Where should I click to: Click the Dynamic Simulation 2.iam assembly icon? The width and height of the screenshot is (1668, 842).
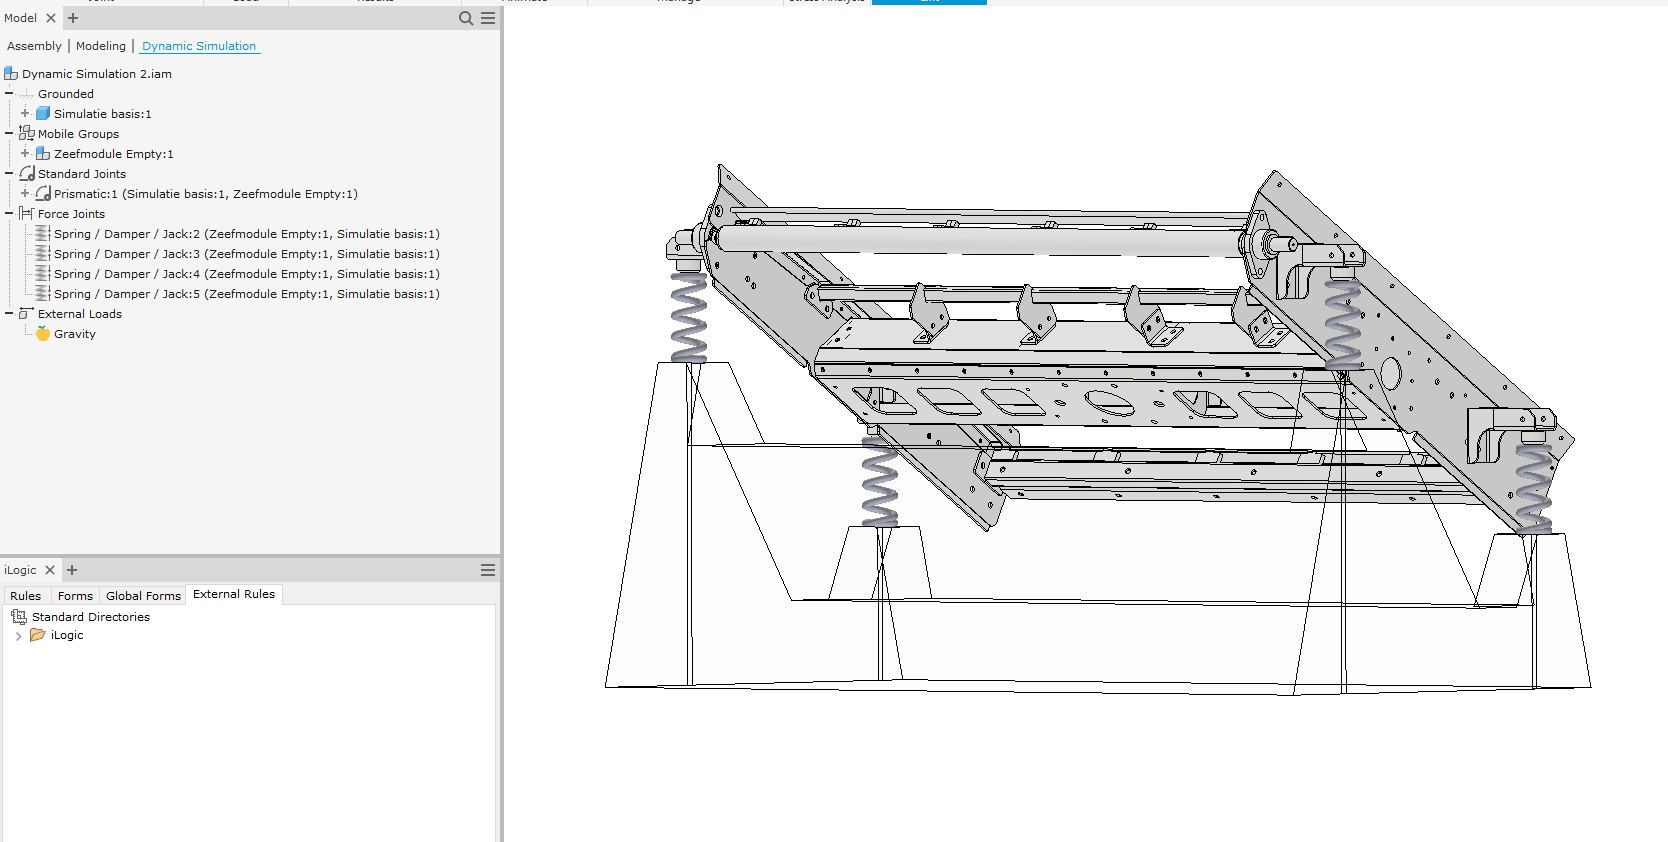[x=11, y=73]
